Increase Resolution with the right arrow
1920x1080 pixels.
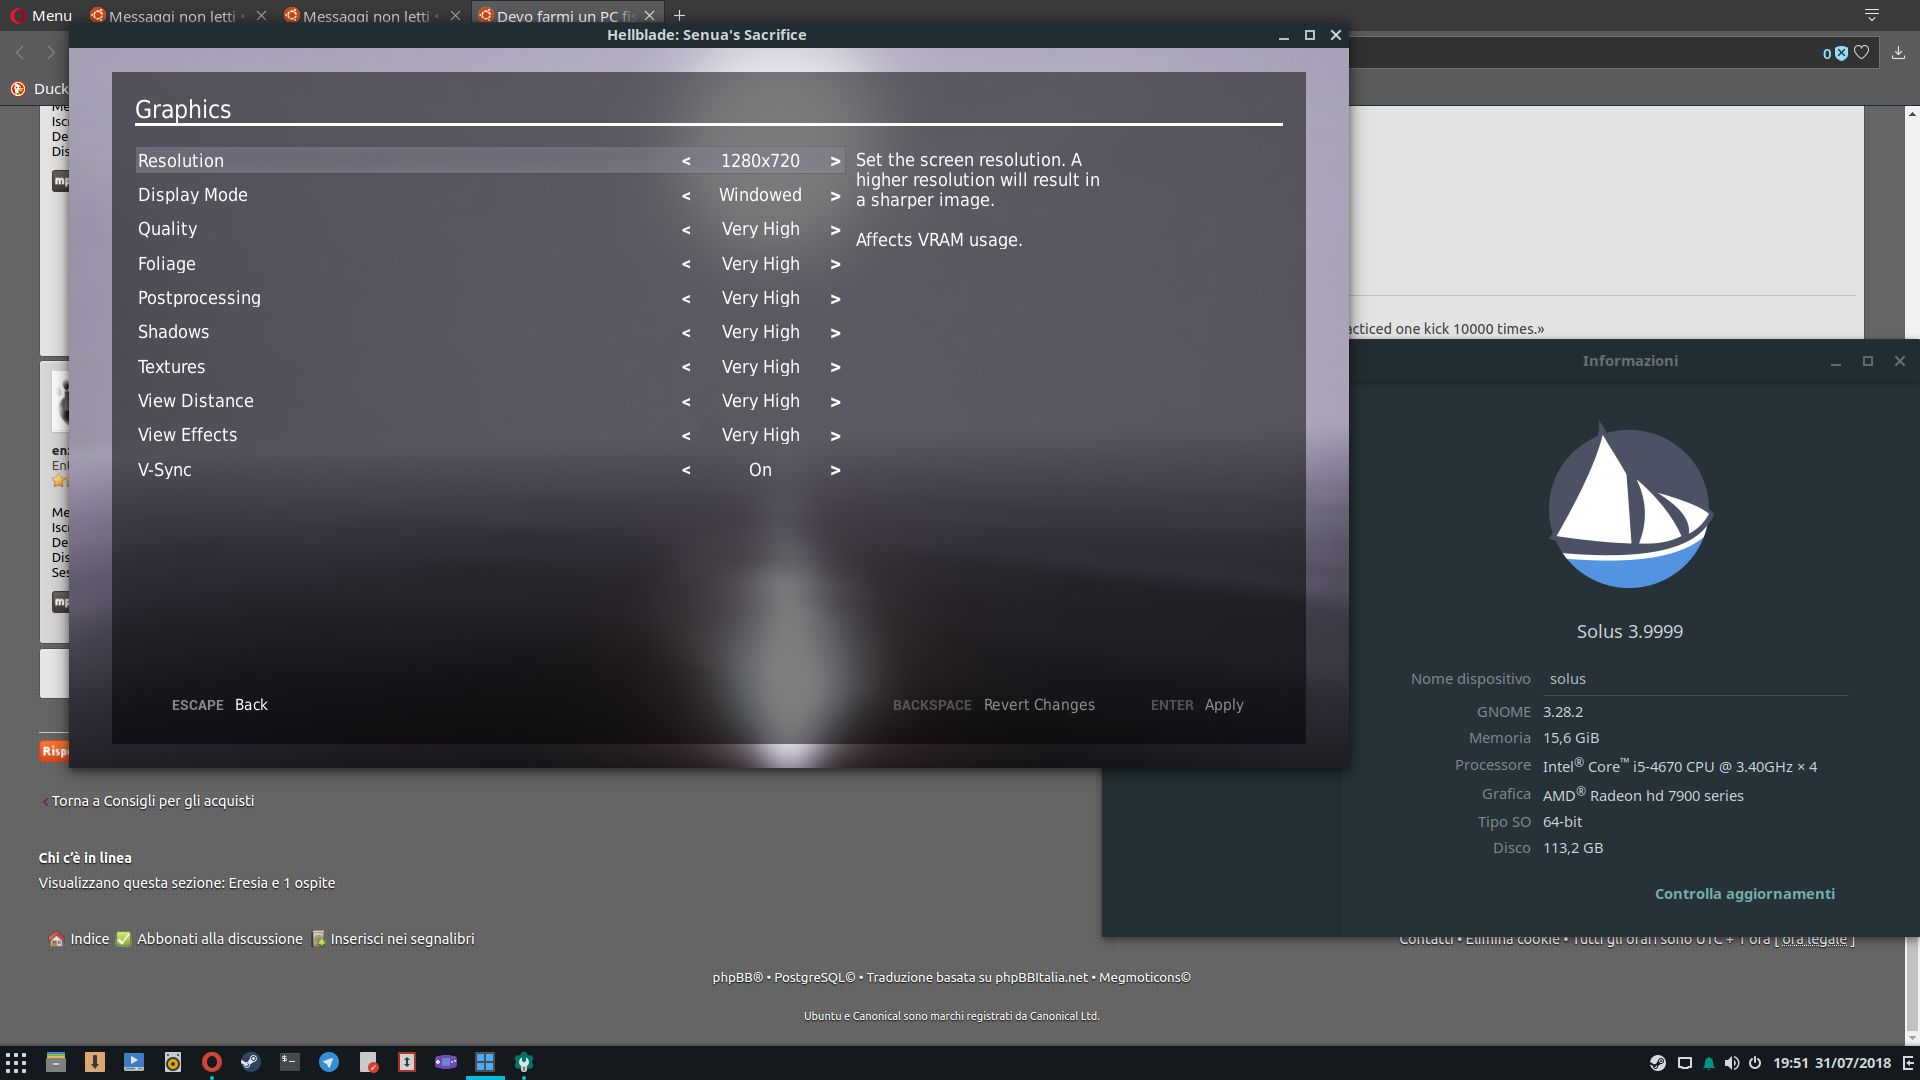point(835,161)
